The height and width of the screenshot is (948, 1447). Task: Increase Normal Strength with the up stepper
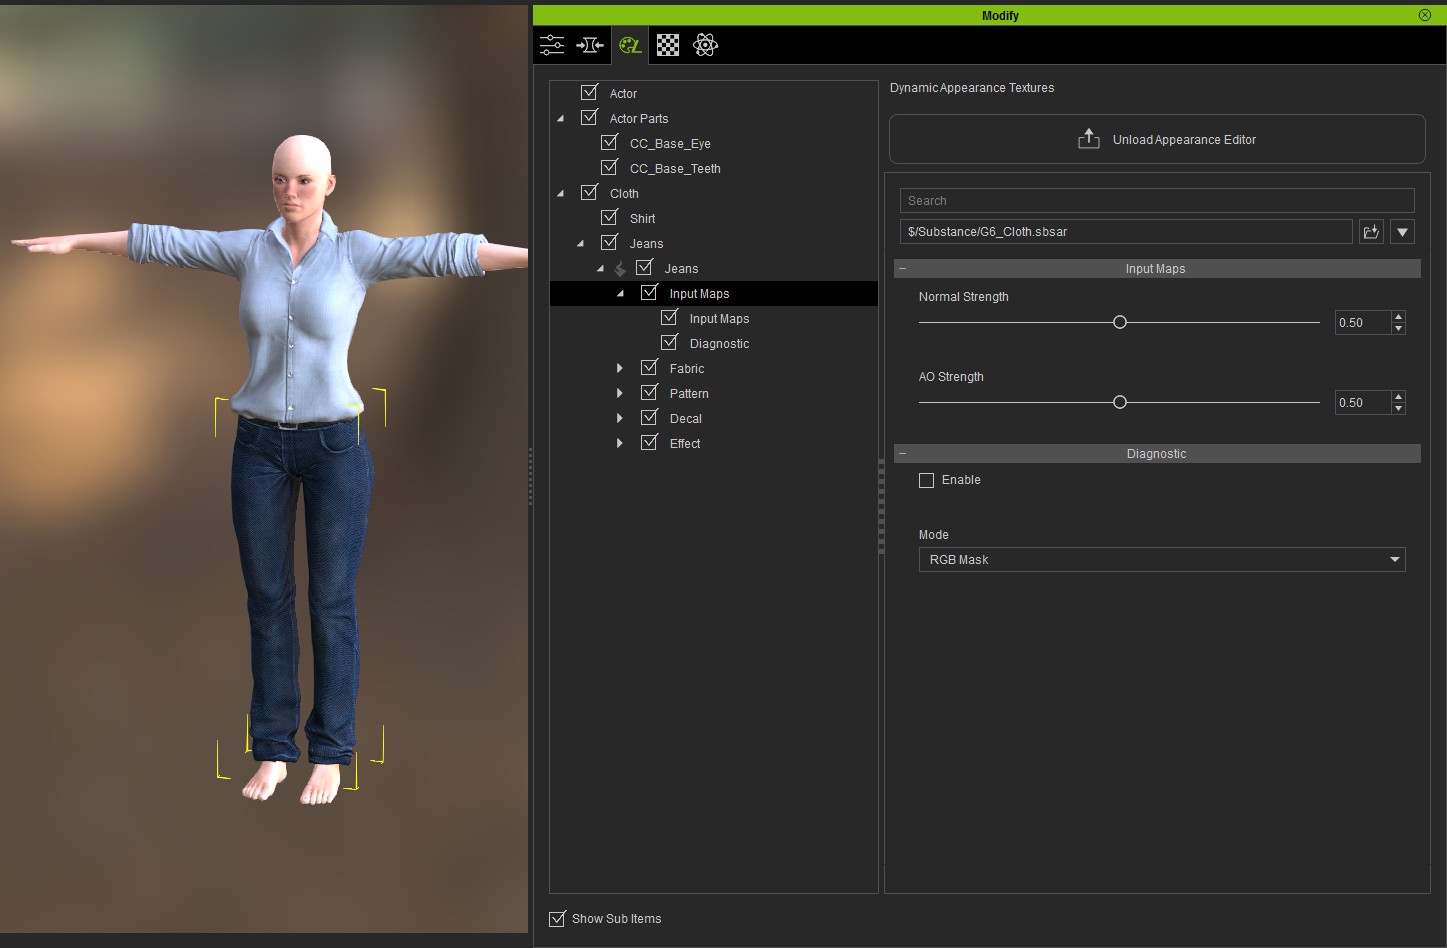coord(1399,317)
